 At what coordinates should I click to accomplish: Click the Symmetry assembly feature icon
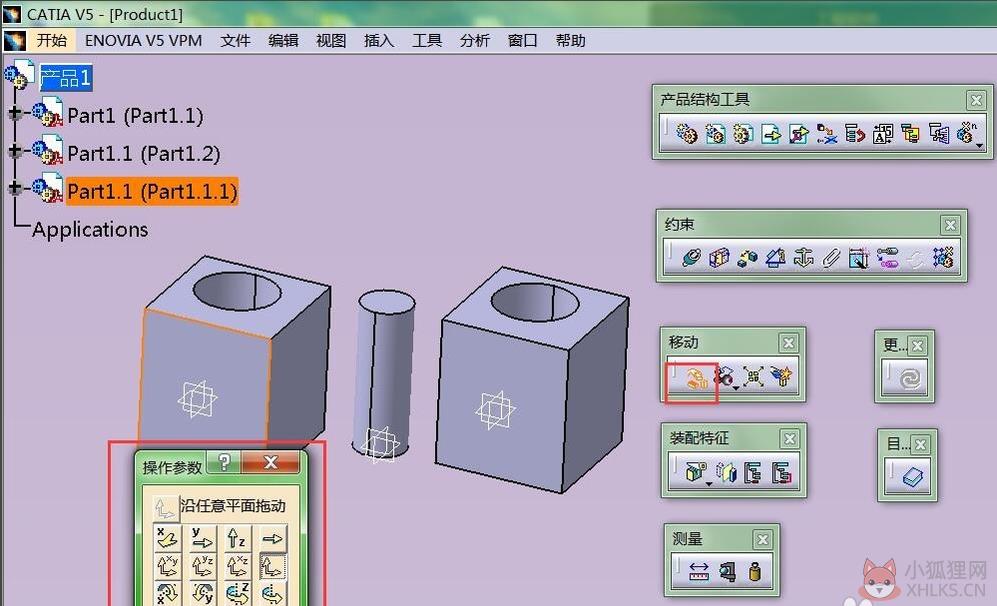pyautogui.click(x=726, y=472)
